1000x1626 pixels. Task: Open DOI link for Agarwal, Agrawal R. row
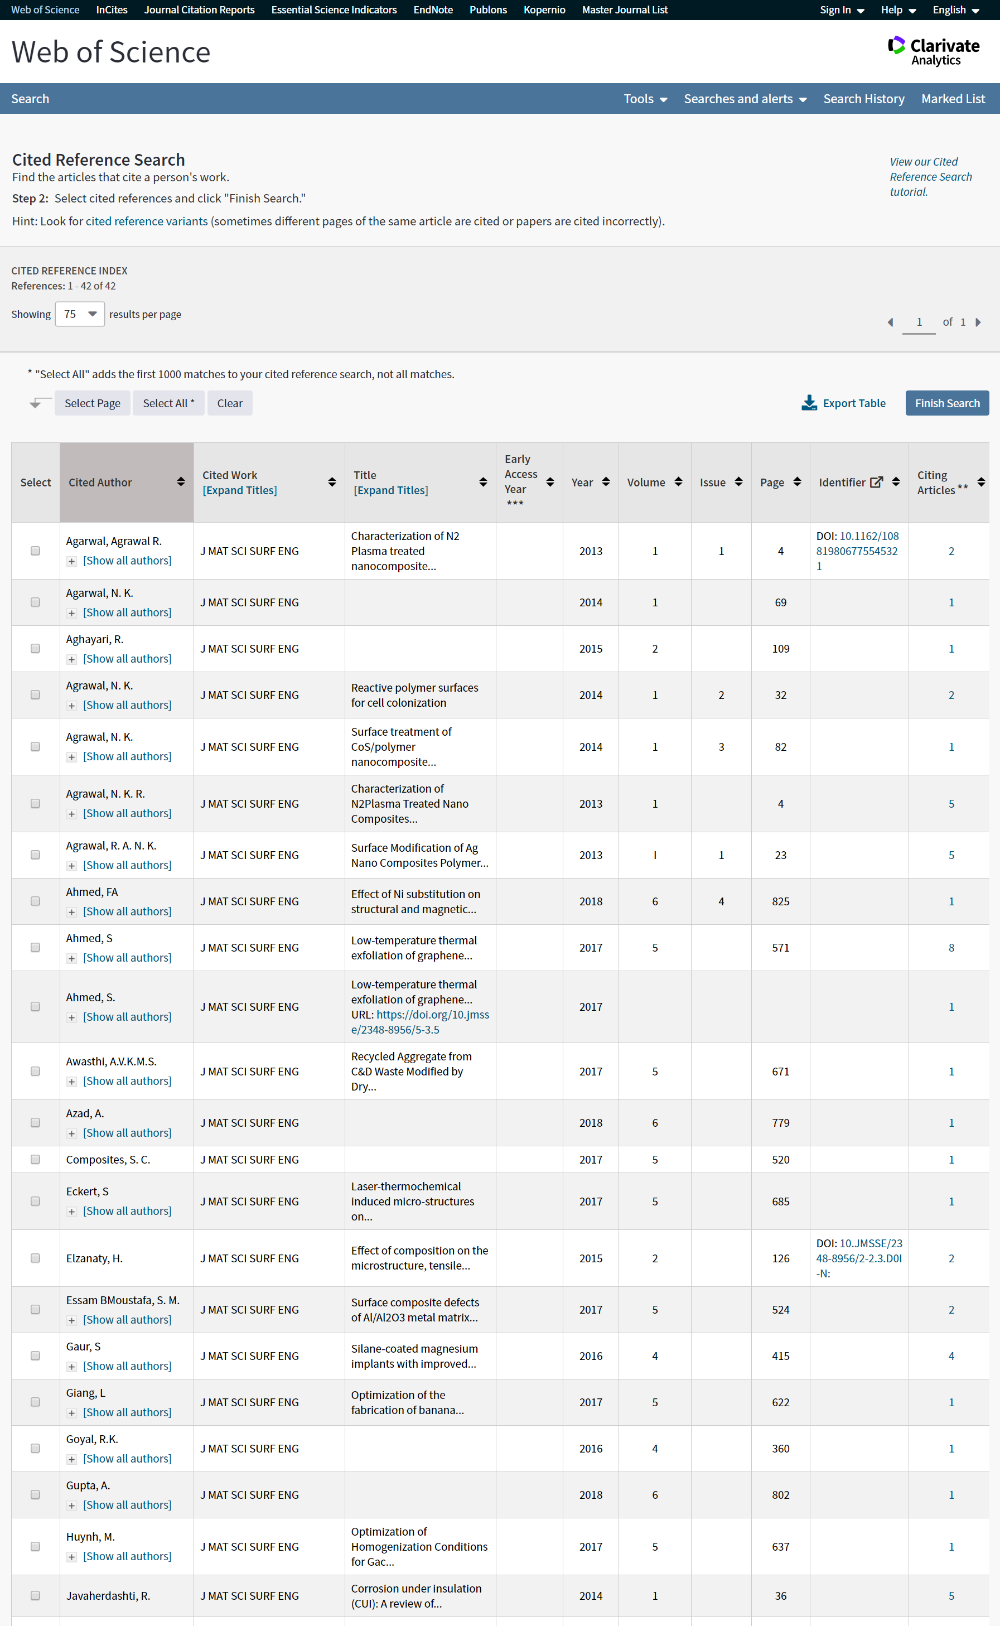(x=857, y=551)
